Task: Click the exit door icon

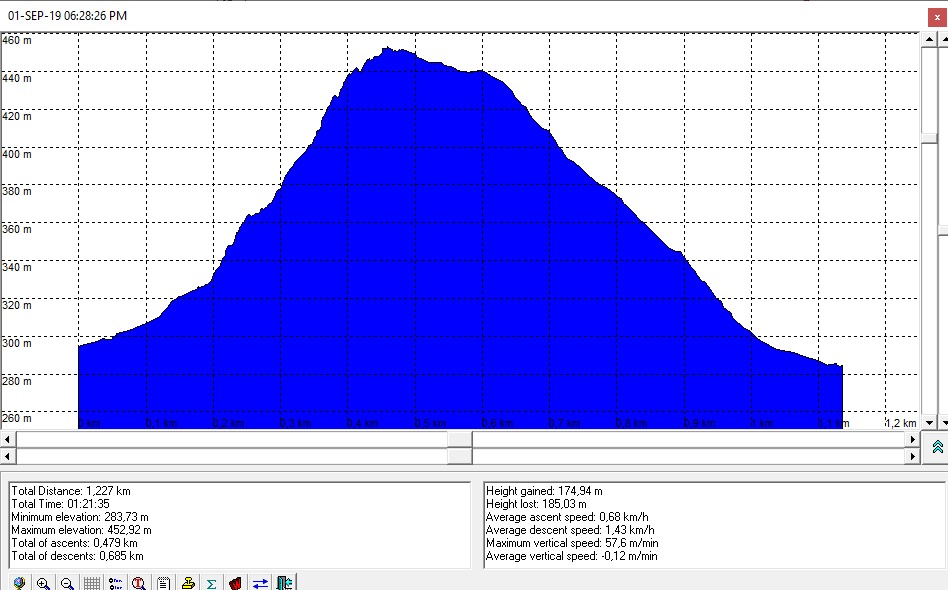Action: click(285, 583)
